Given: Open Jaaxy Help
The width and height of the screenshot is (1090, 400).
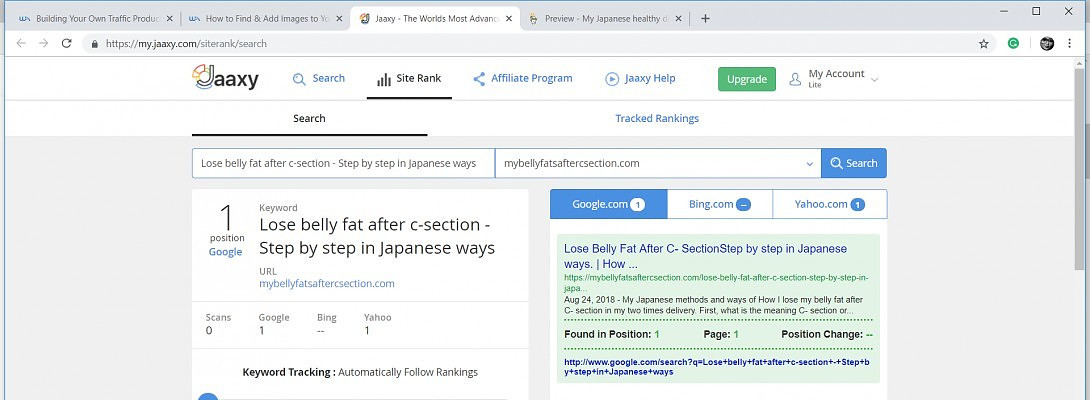Looking at the screenshot, I should tap(640, 79).
